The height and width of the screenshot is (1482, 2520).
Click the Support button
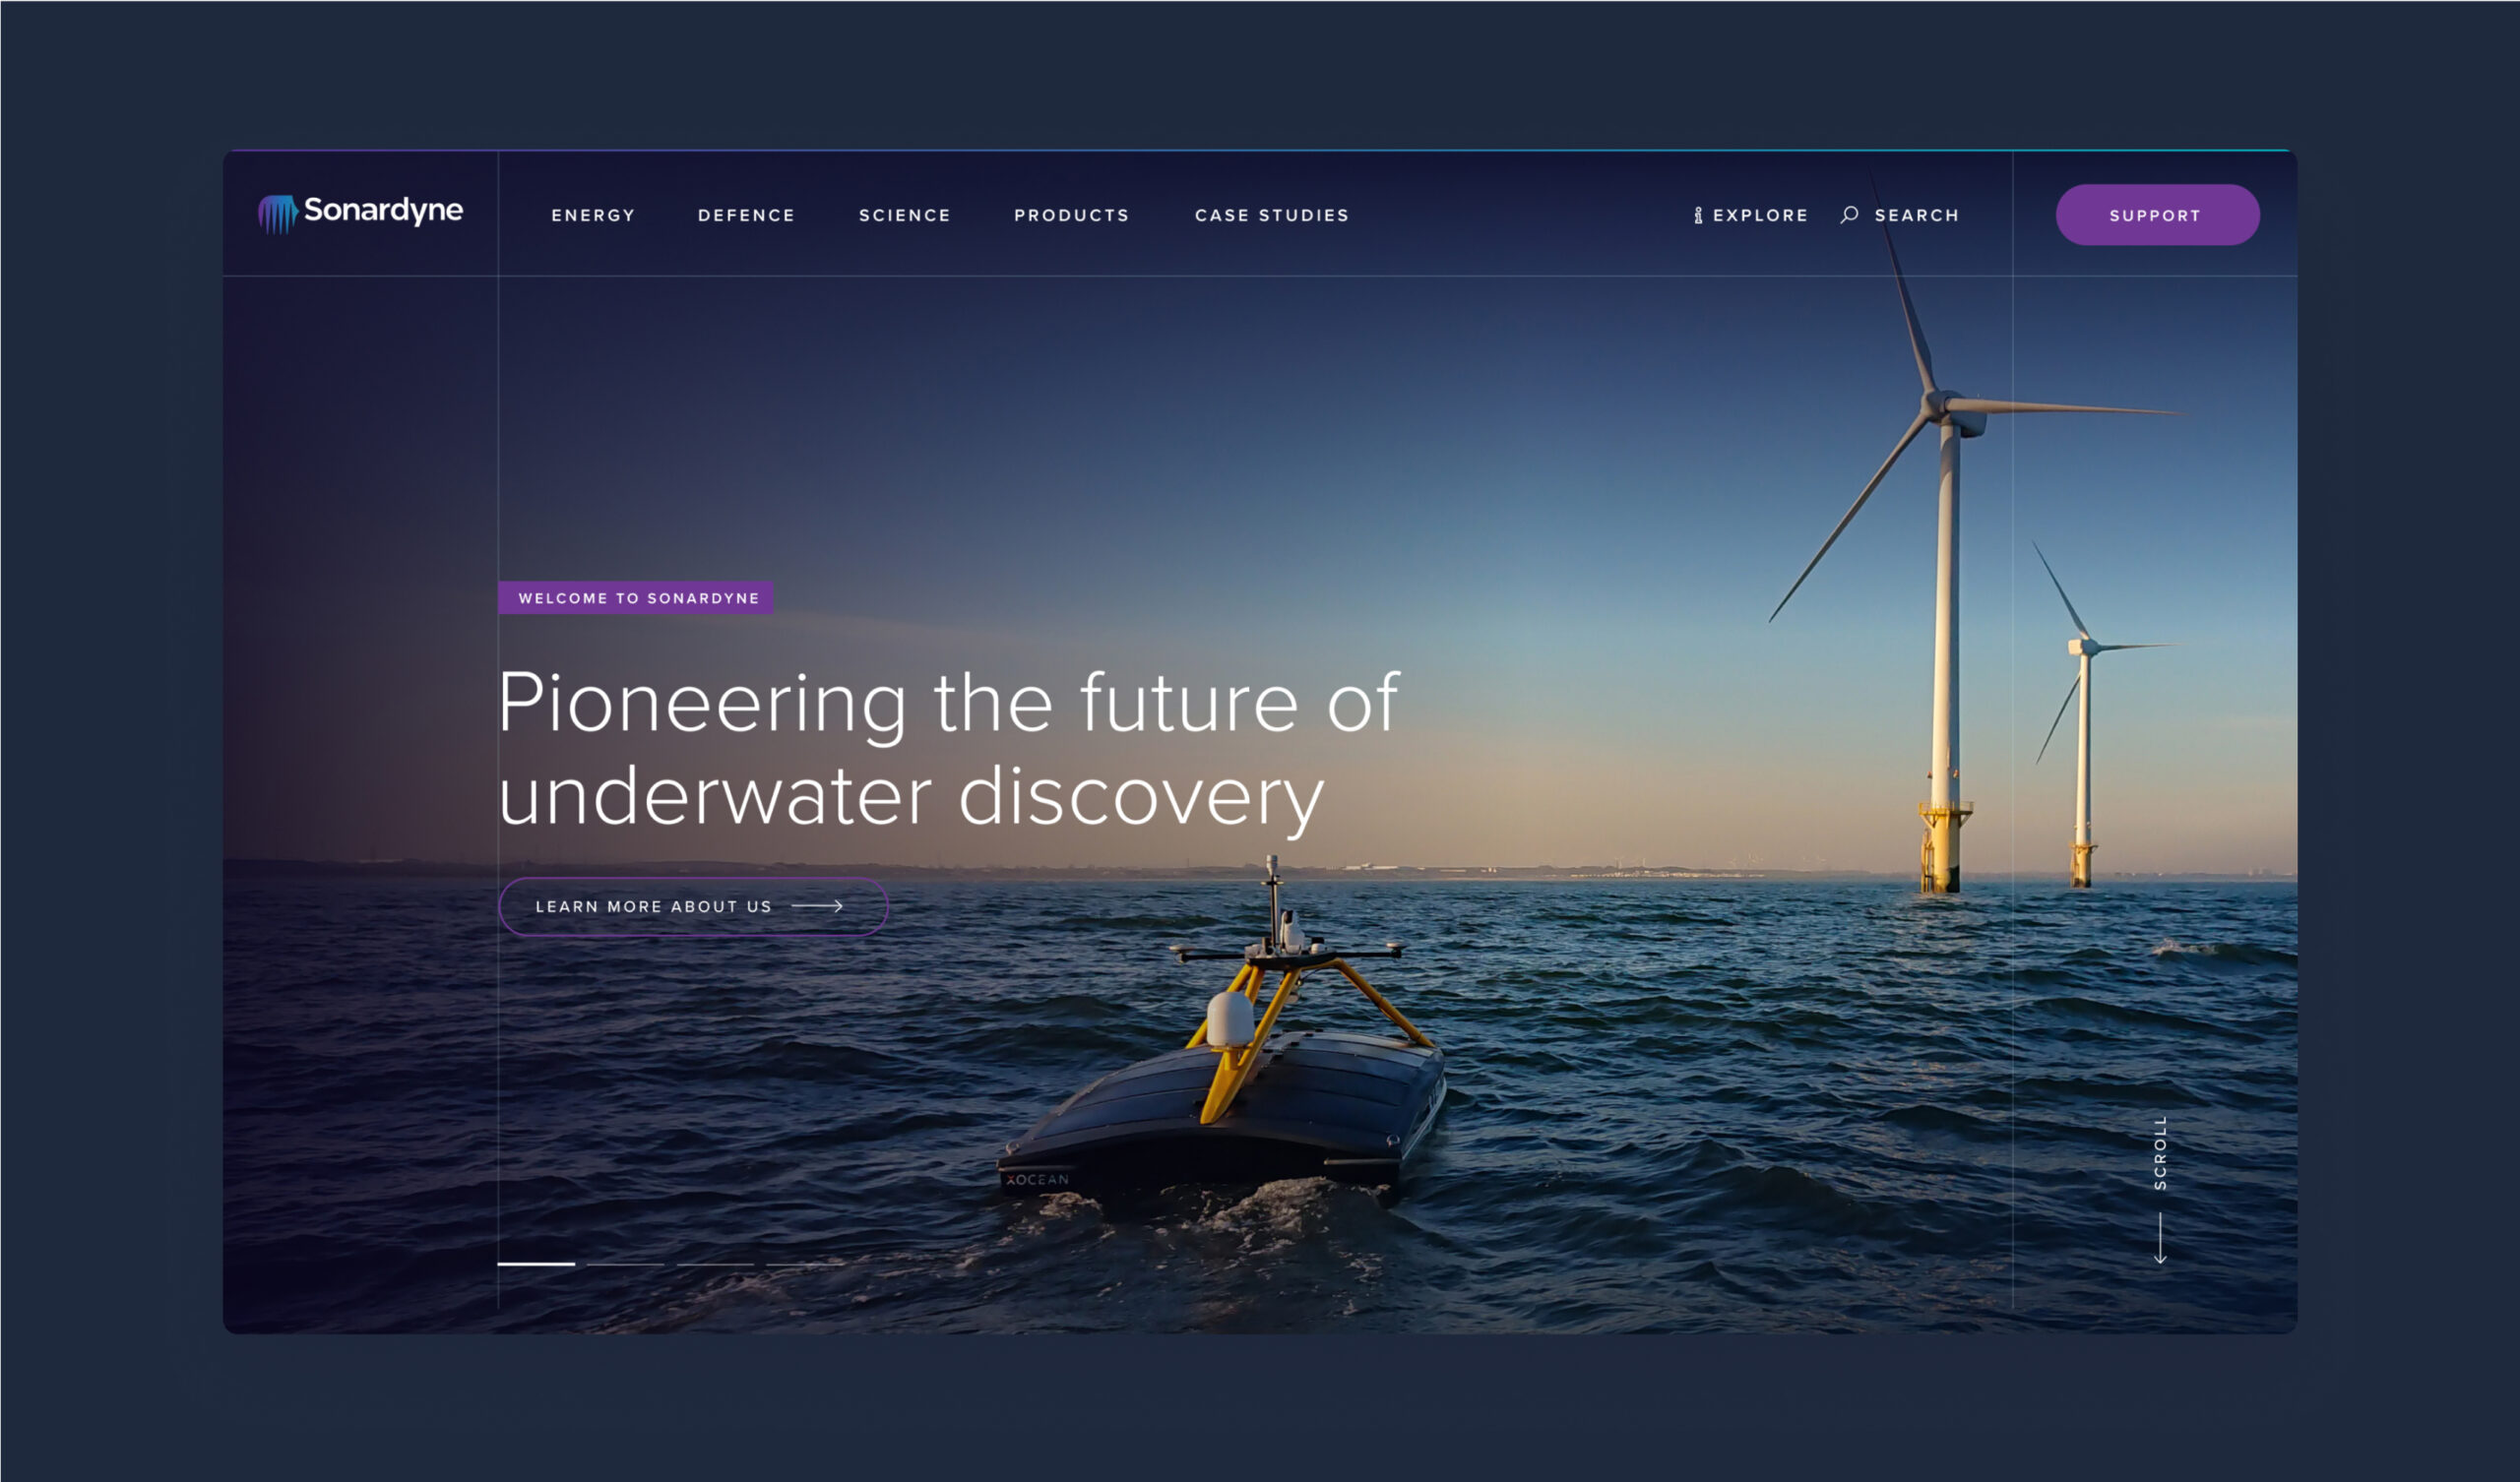point(2157,215)
